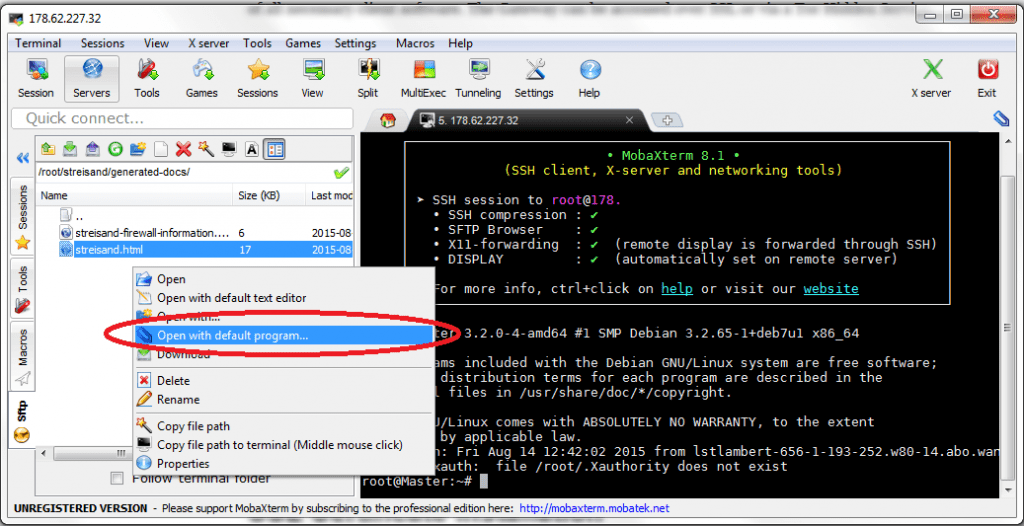The image size is (1024, 526).
Task: Click the green checkmark beside the path
Action: click(x=341, y=173)
